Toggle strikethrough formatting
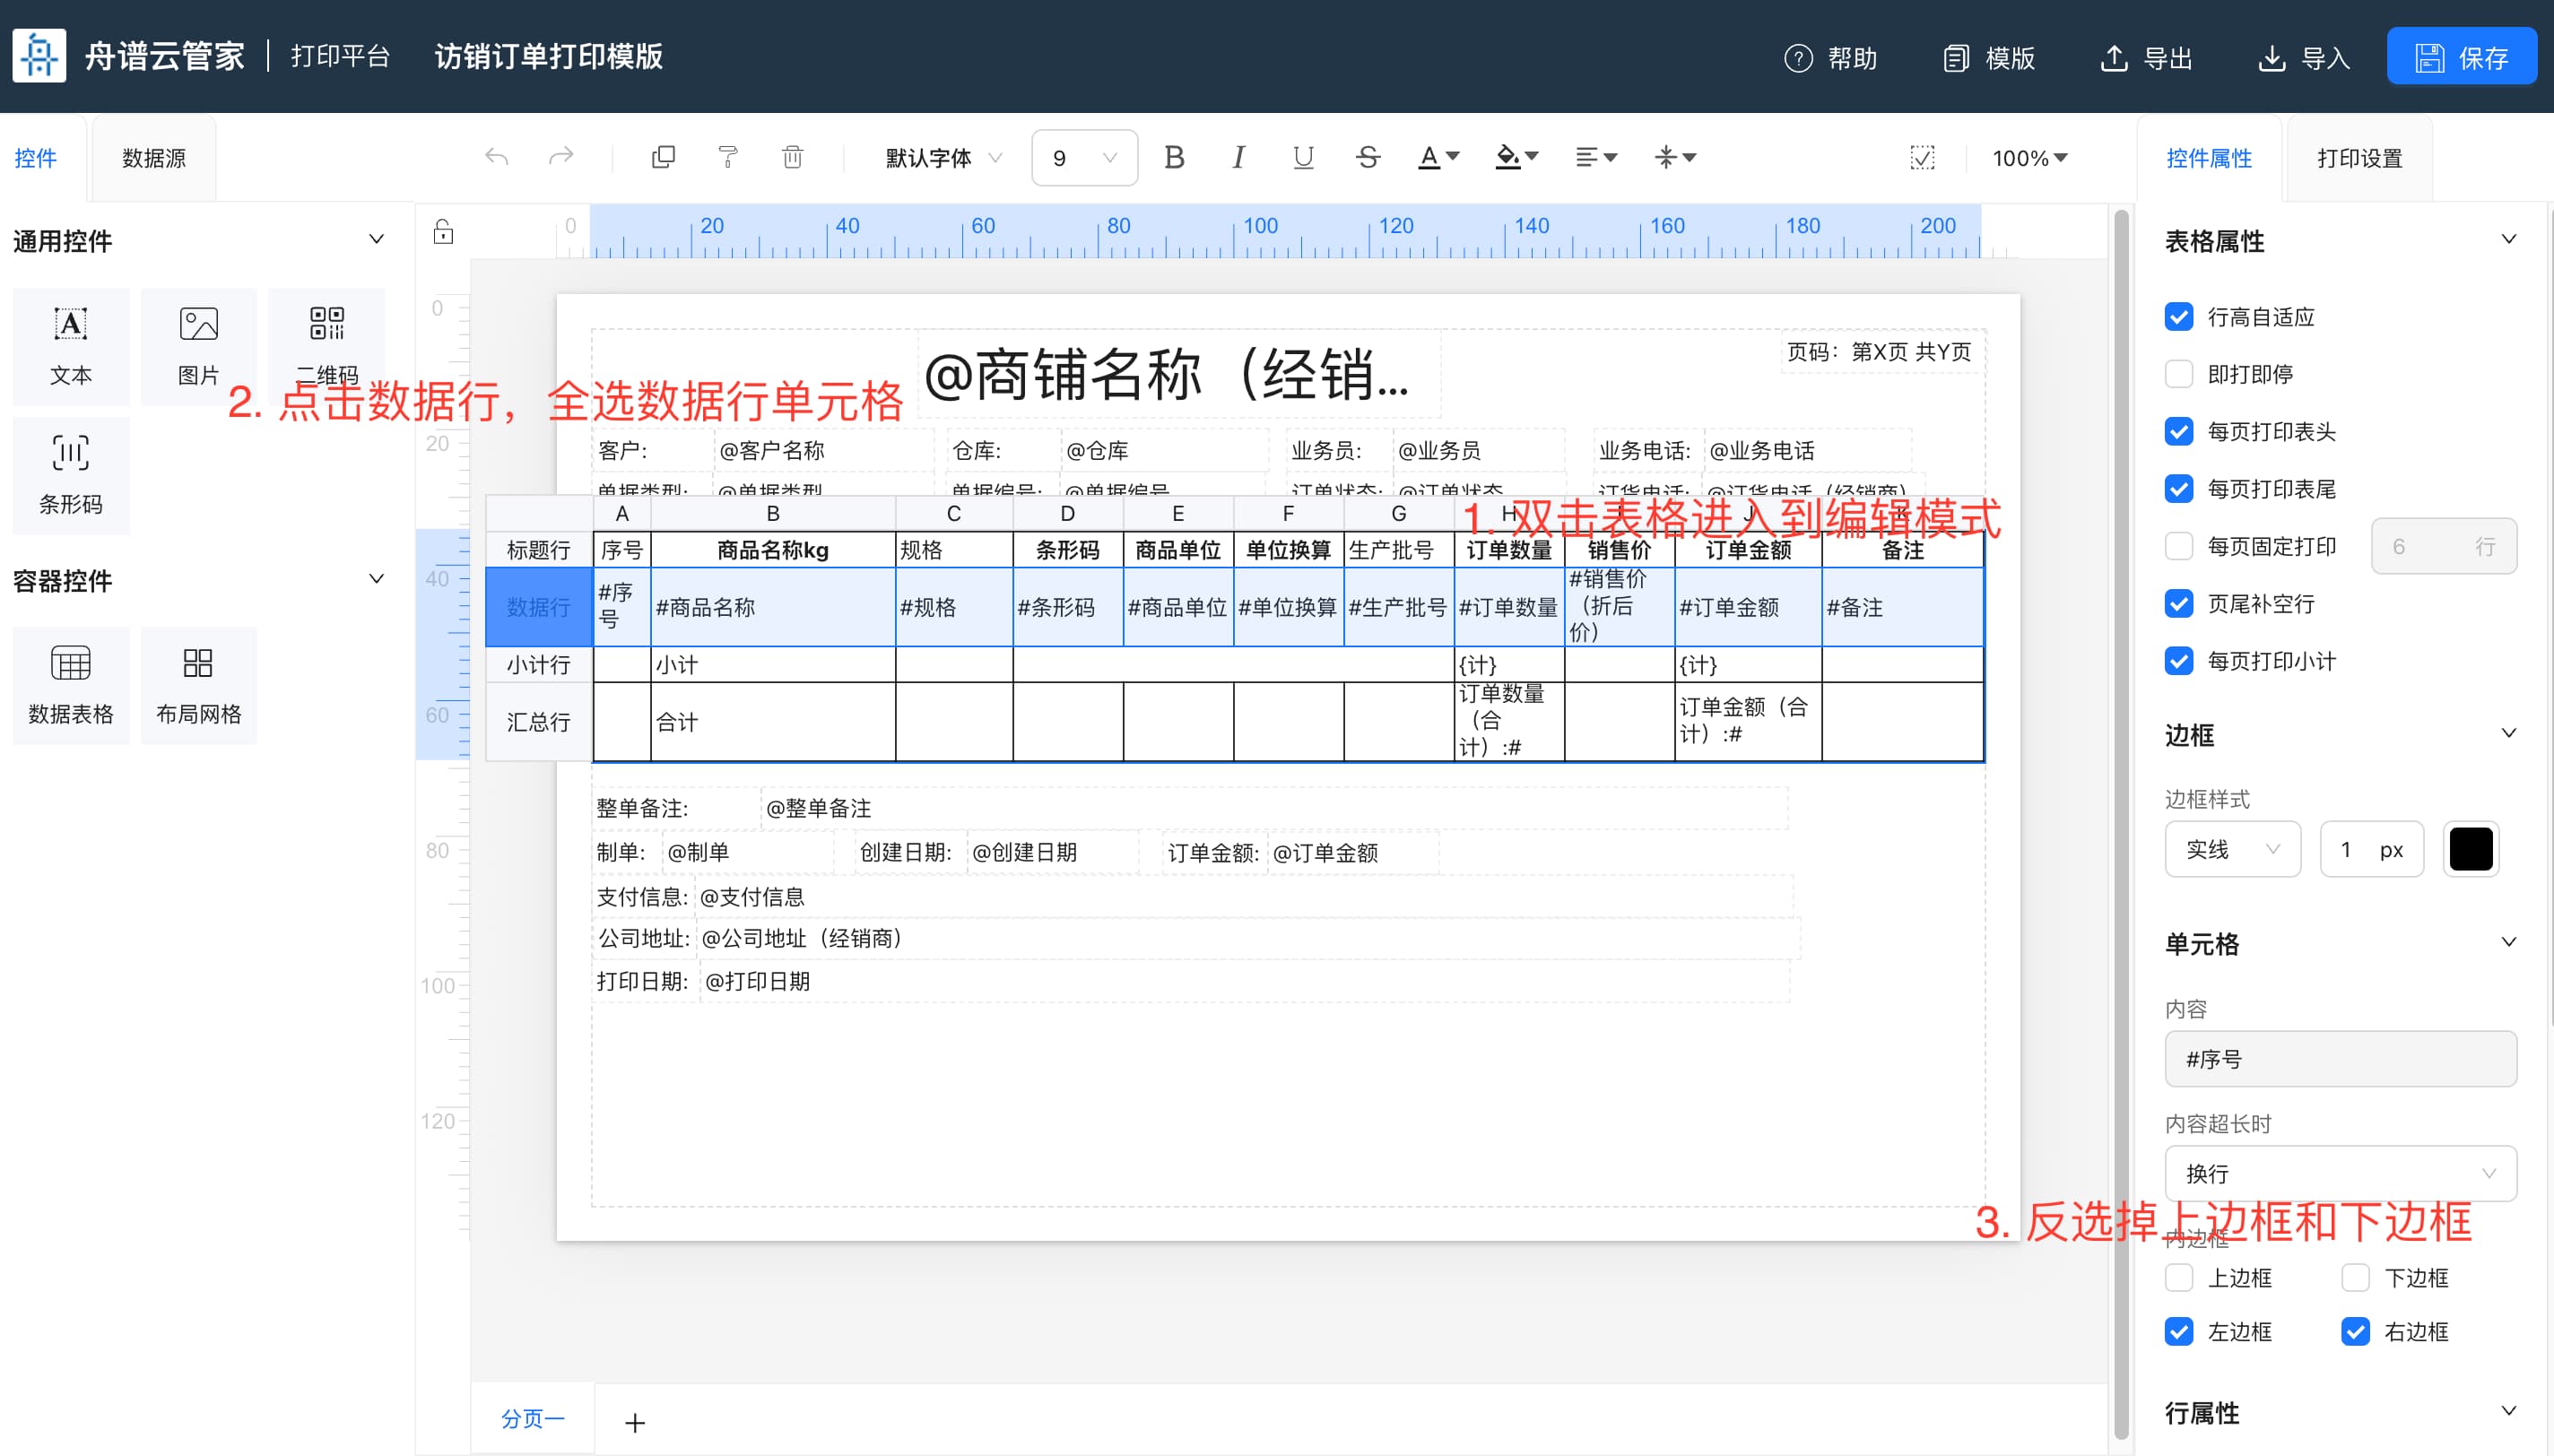 pyautogui.click(x=1368, y=157)
